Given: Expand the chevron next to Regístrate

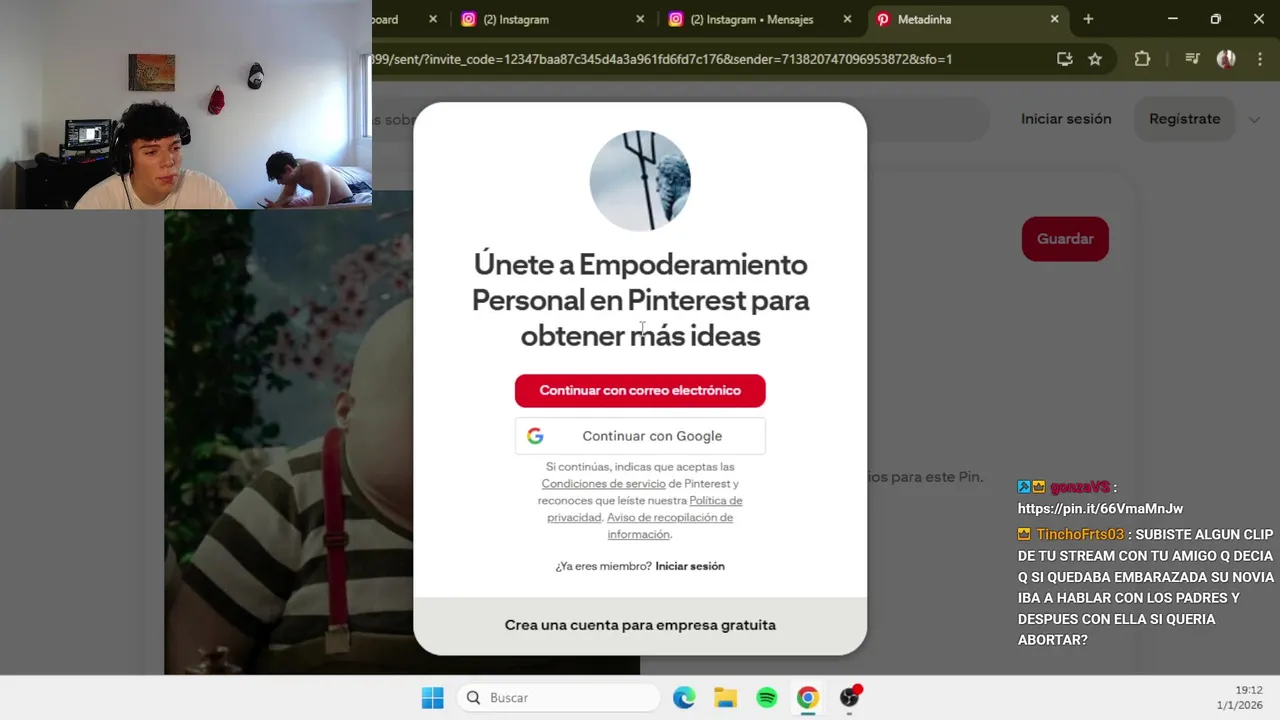Looking at the screenshot, I should pos(1254,120).
